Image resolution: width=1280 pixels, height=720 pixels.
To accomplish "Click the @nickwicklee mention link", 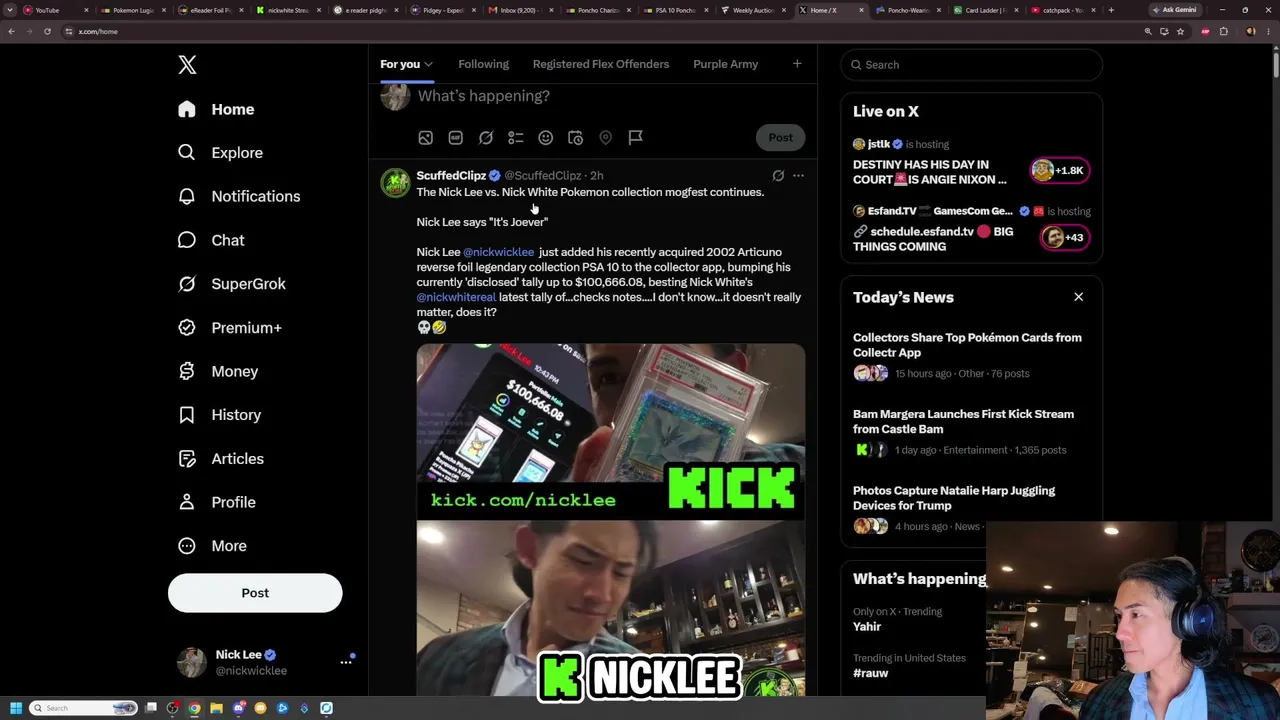I will pos(498,252).
